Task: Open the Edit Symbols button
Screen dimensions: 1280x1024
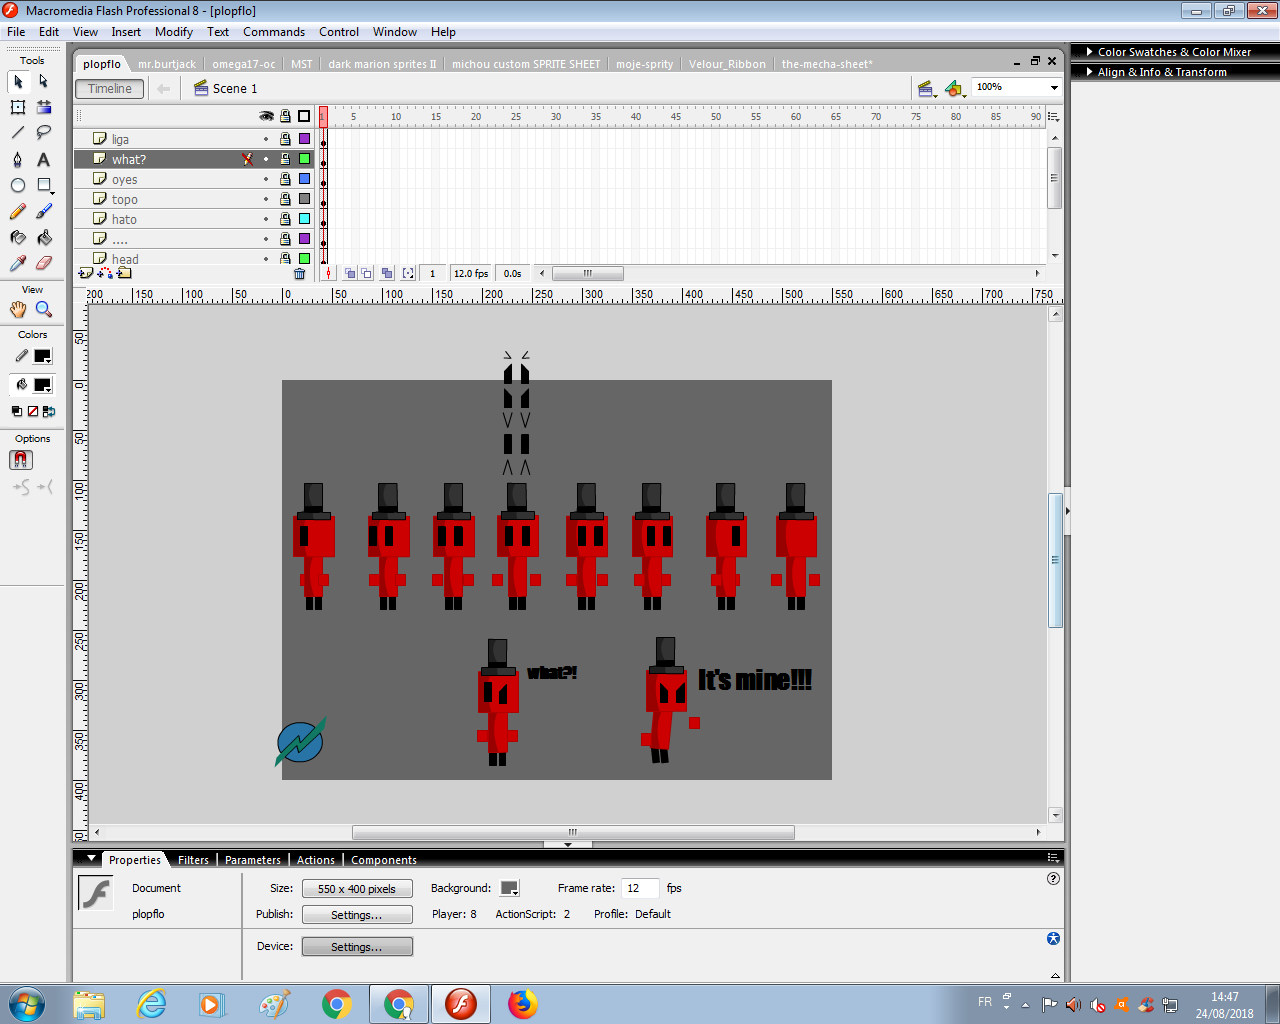Action: (955, 88)
